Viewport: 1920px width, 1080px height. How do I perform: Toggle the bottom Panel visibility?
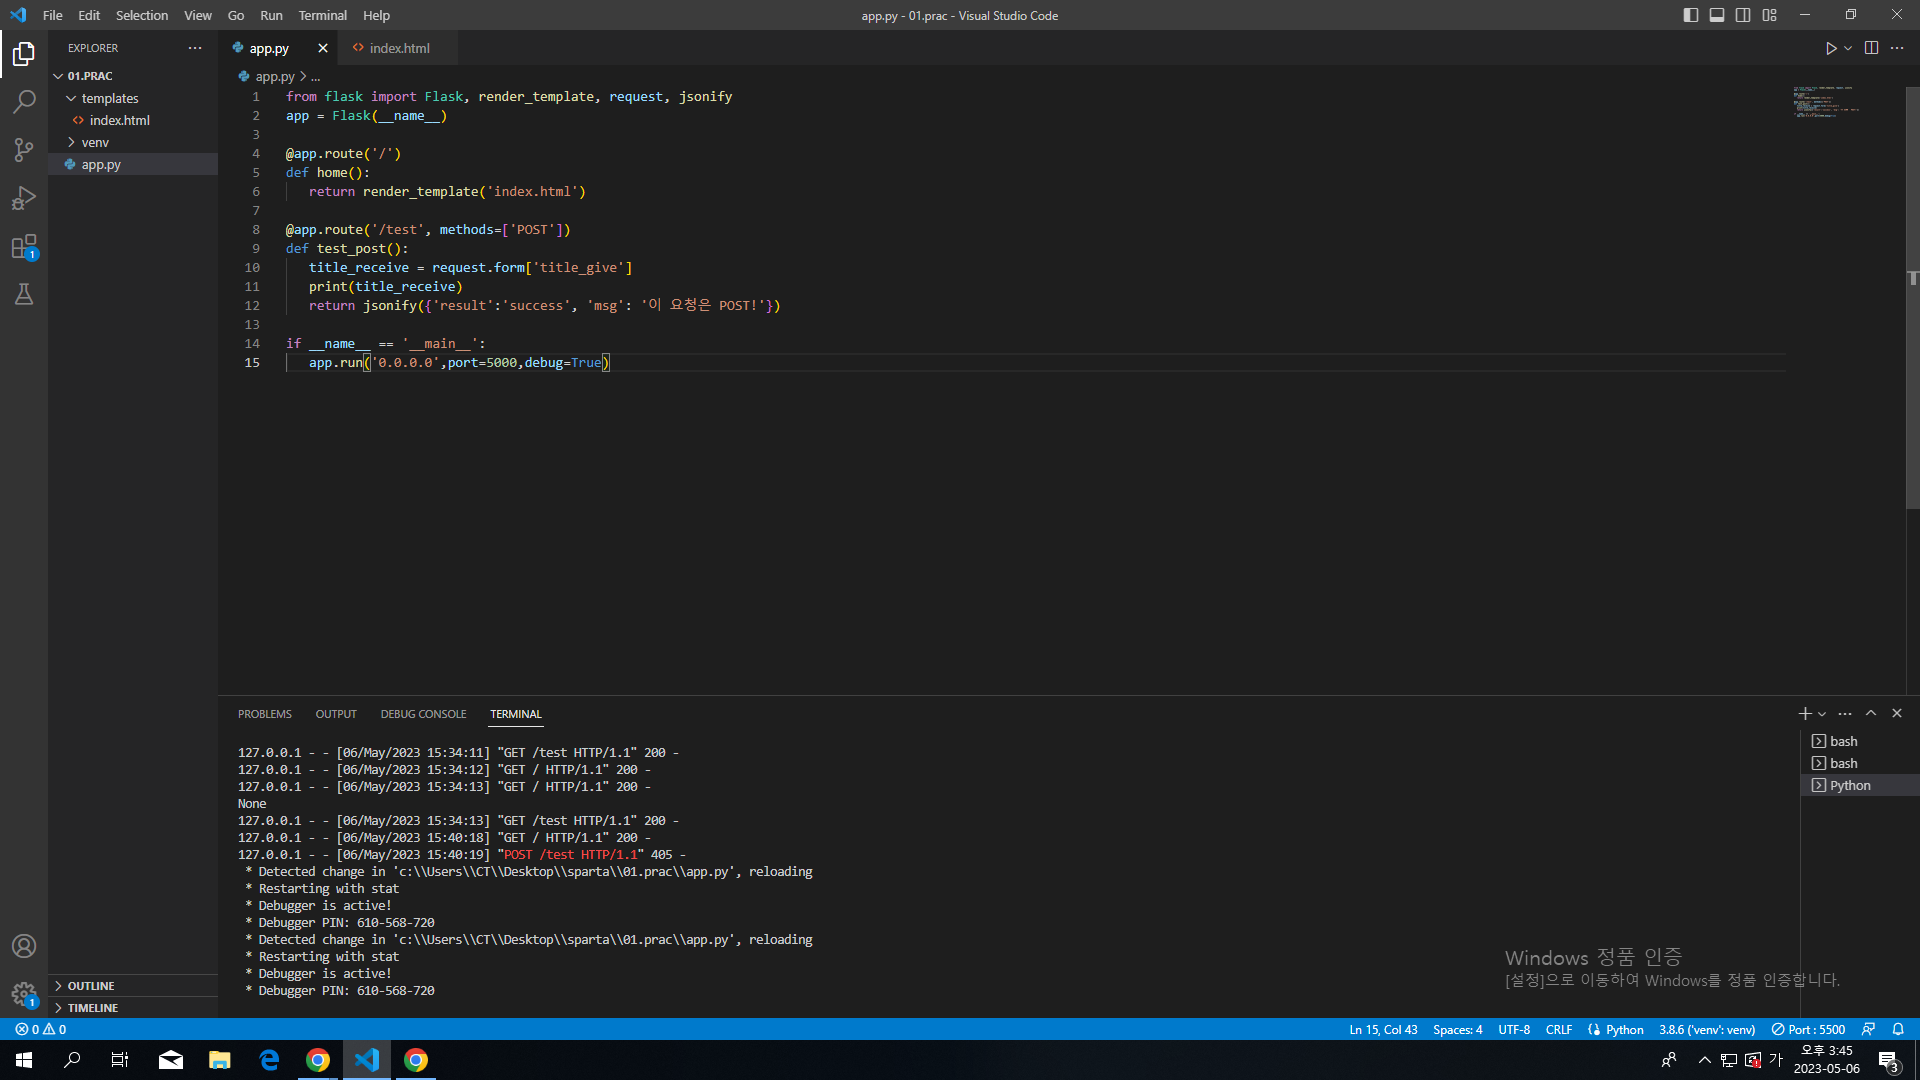coord(1717,15)
